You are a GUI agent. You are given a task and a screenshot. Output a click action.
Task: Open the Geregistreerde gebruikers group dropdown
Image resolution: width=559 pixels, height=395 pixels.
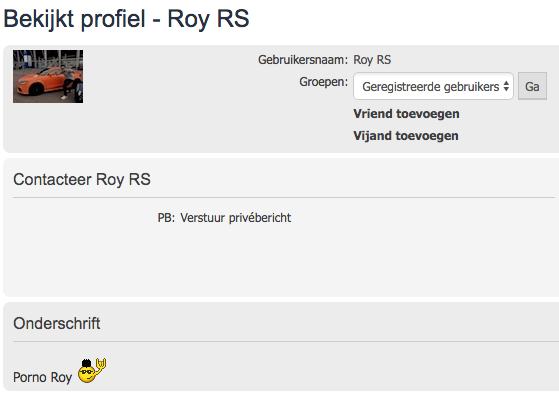pyautogui.click(x=433, y=86)
